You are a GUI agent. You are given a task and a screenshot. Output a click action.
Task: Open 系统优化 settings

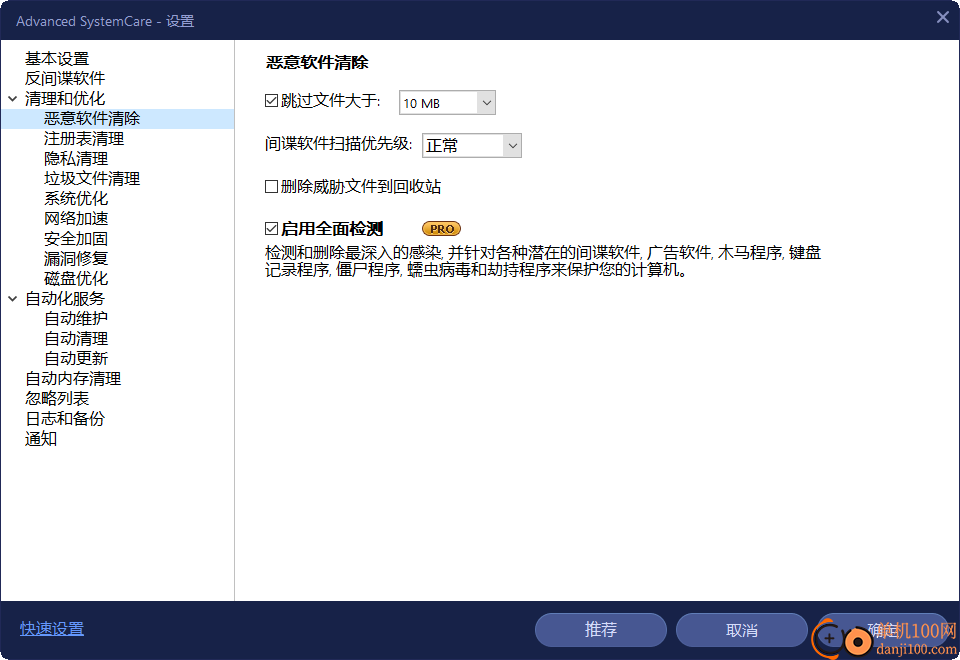(x=76, y=198)
